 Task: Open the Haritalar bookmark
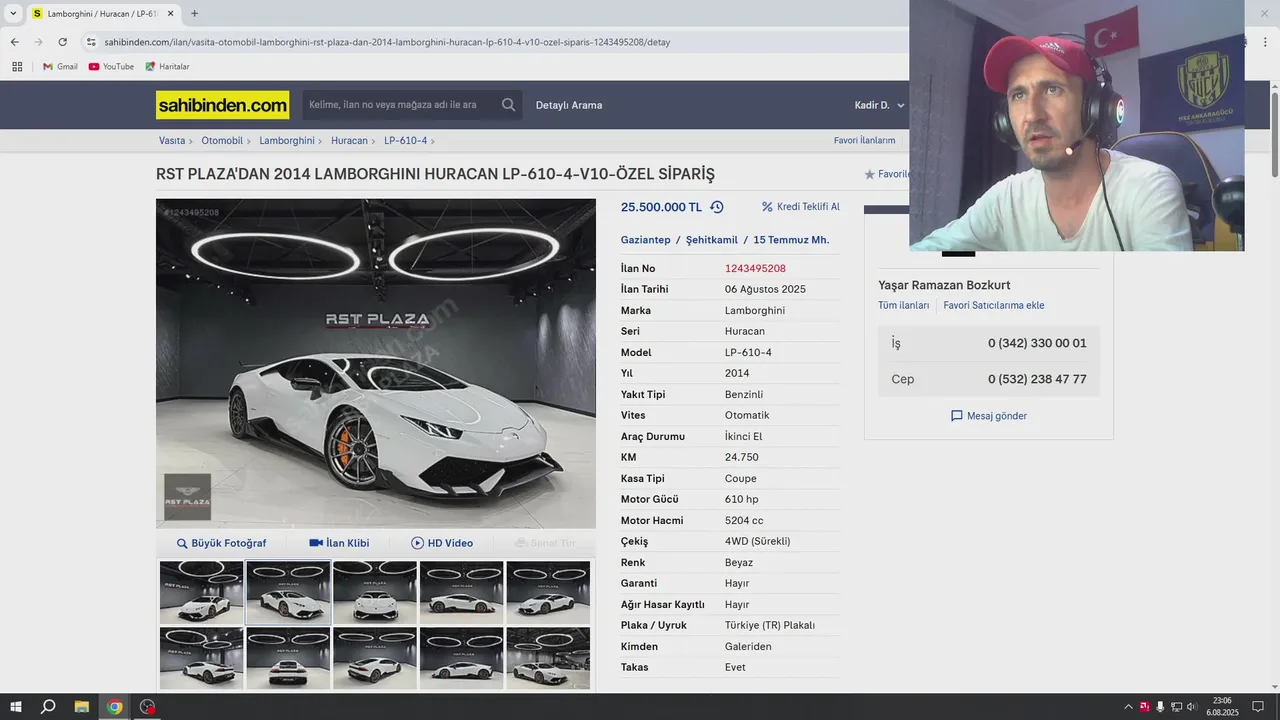(167, 67)
